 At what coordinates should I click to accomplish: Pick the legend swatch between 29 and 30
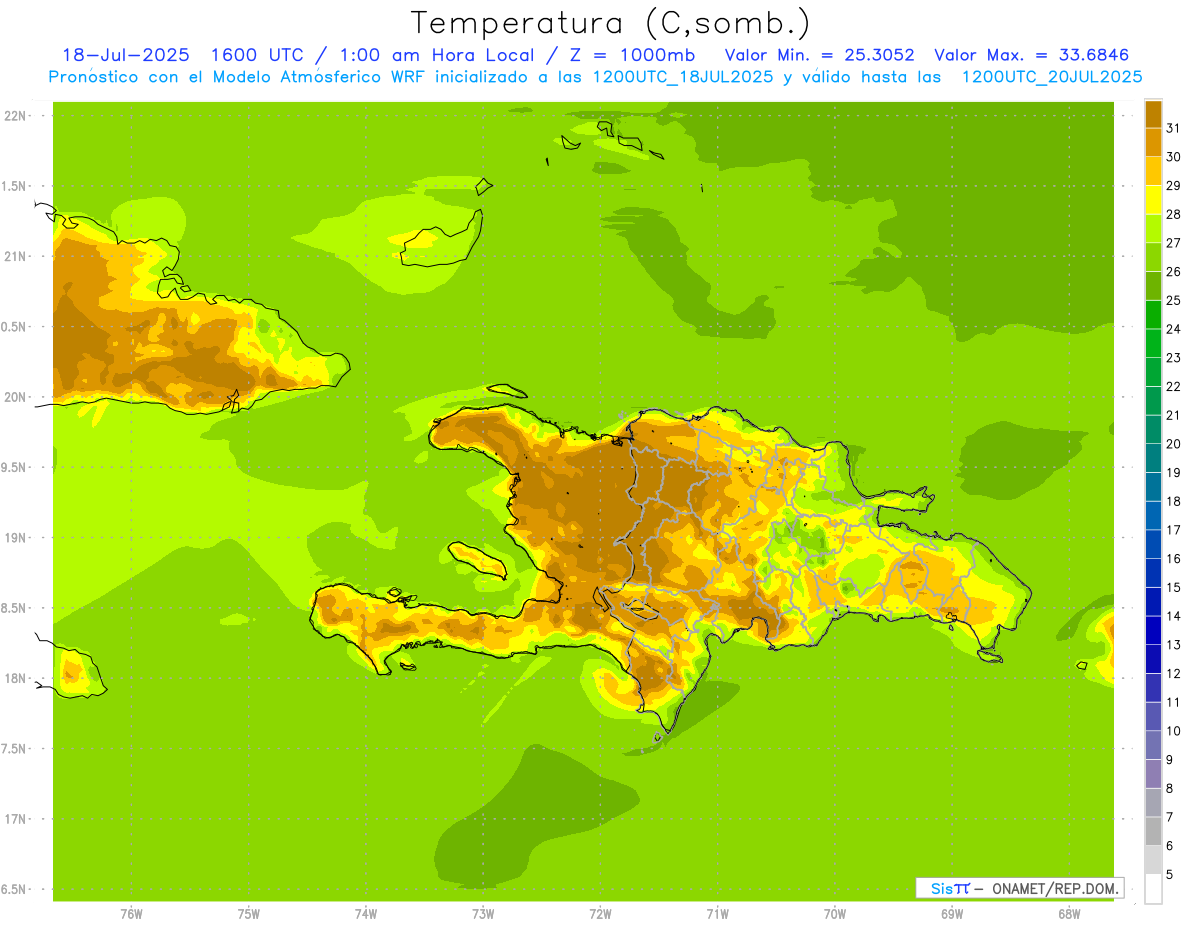[x=1153, y=171]
